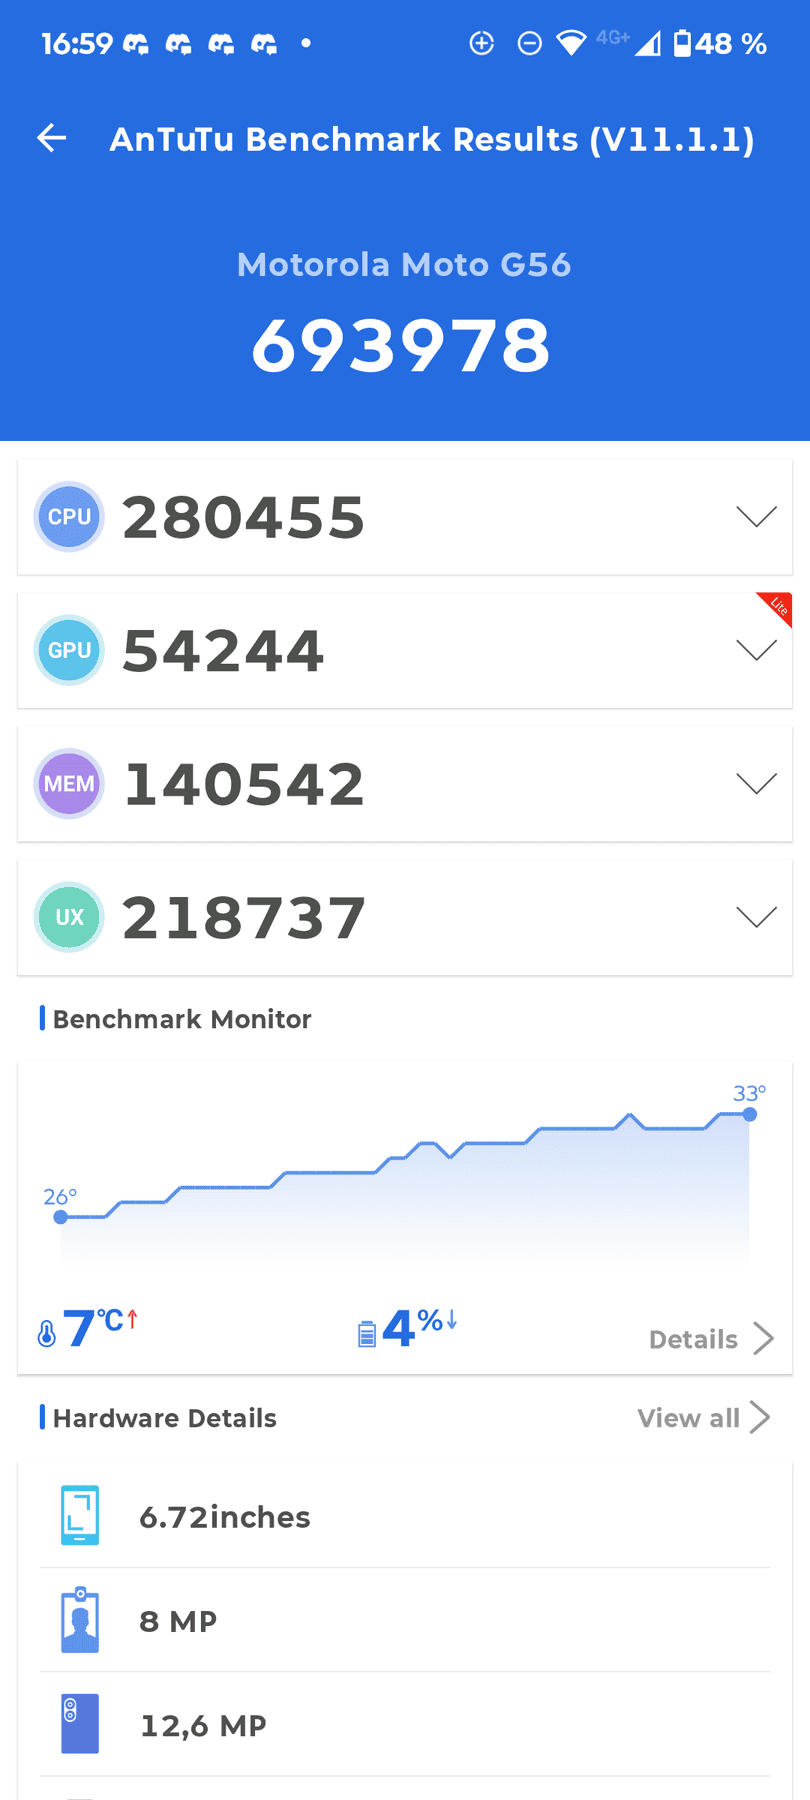The image size is (810, 1800).
Task: Open Benchmark Monitor Details
Action: (711, 1339)
